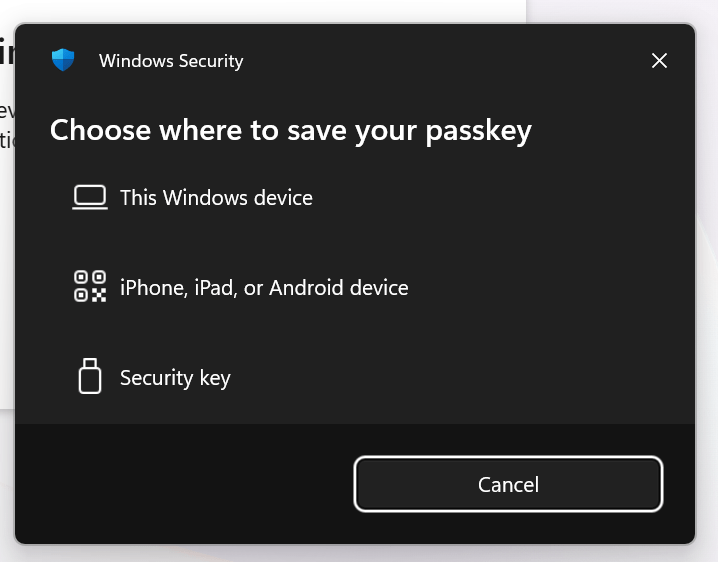Click the "Windows Security" title text
The width and height of the screenshot is (718, 562).
(171, 61)
